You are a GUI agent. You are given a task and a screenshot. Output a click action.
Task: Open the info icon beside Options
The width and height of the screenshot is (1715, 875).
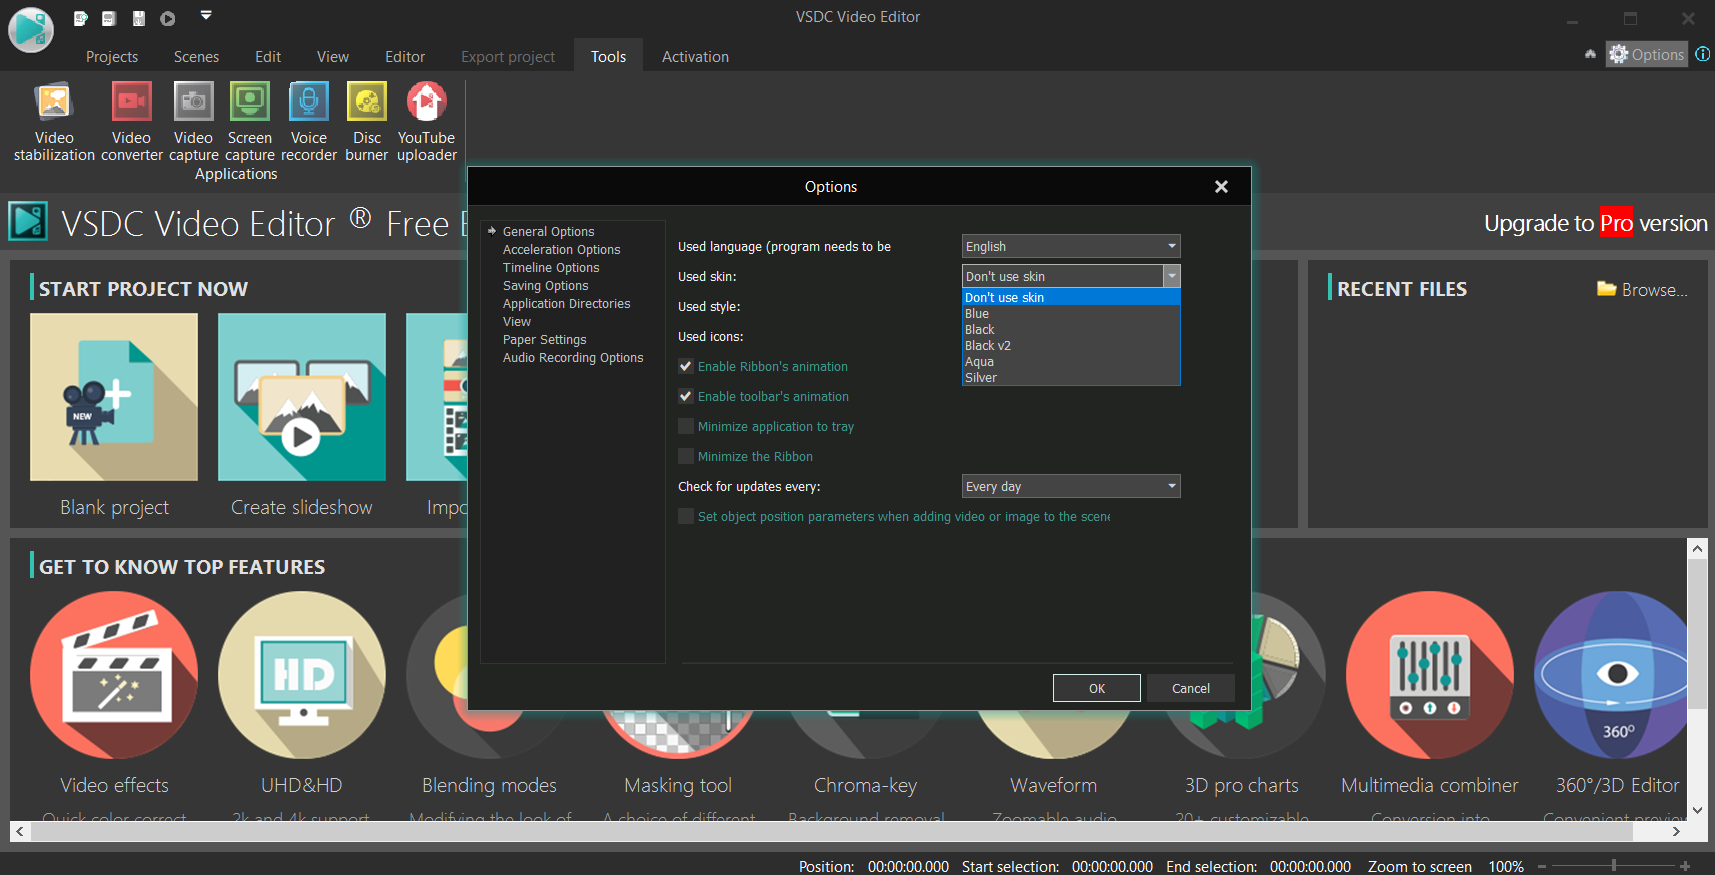[1702, 54]
